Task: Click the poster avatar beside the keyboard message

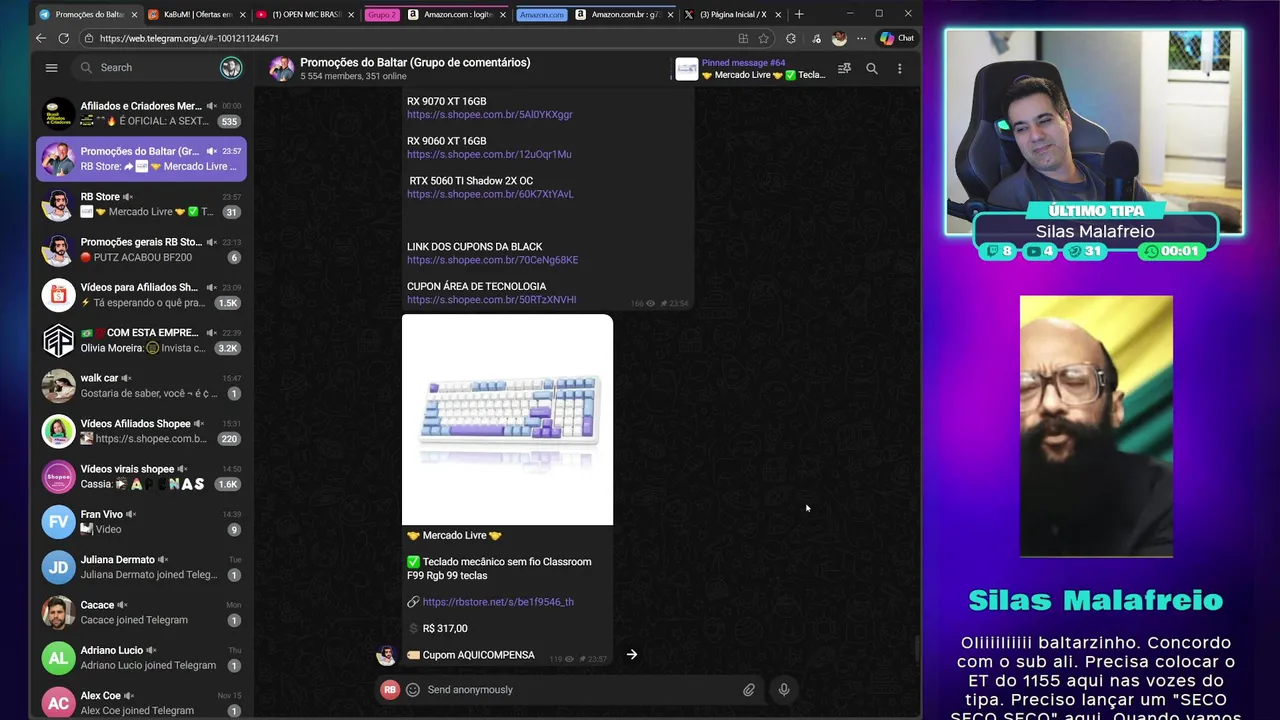Action: click(385, 655)
